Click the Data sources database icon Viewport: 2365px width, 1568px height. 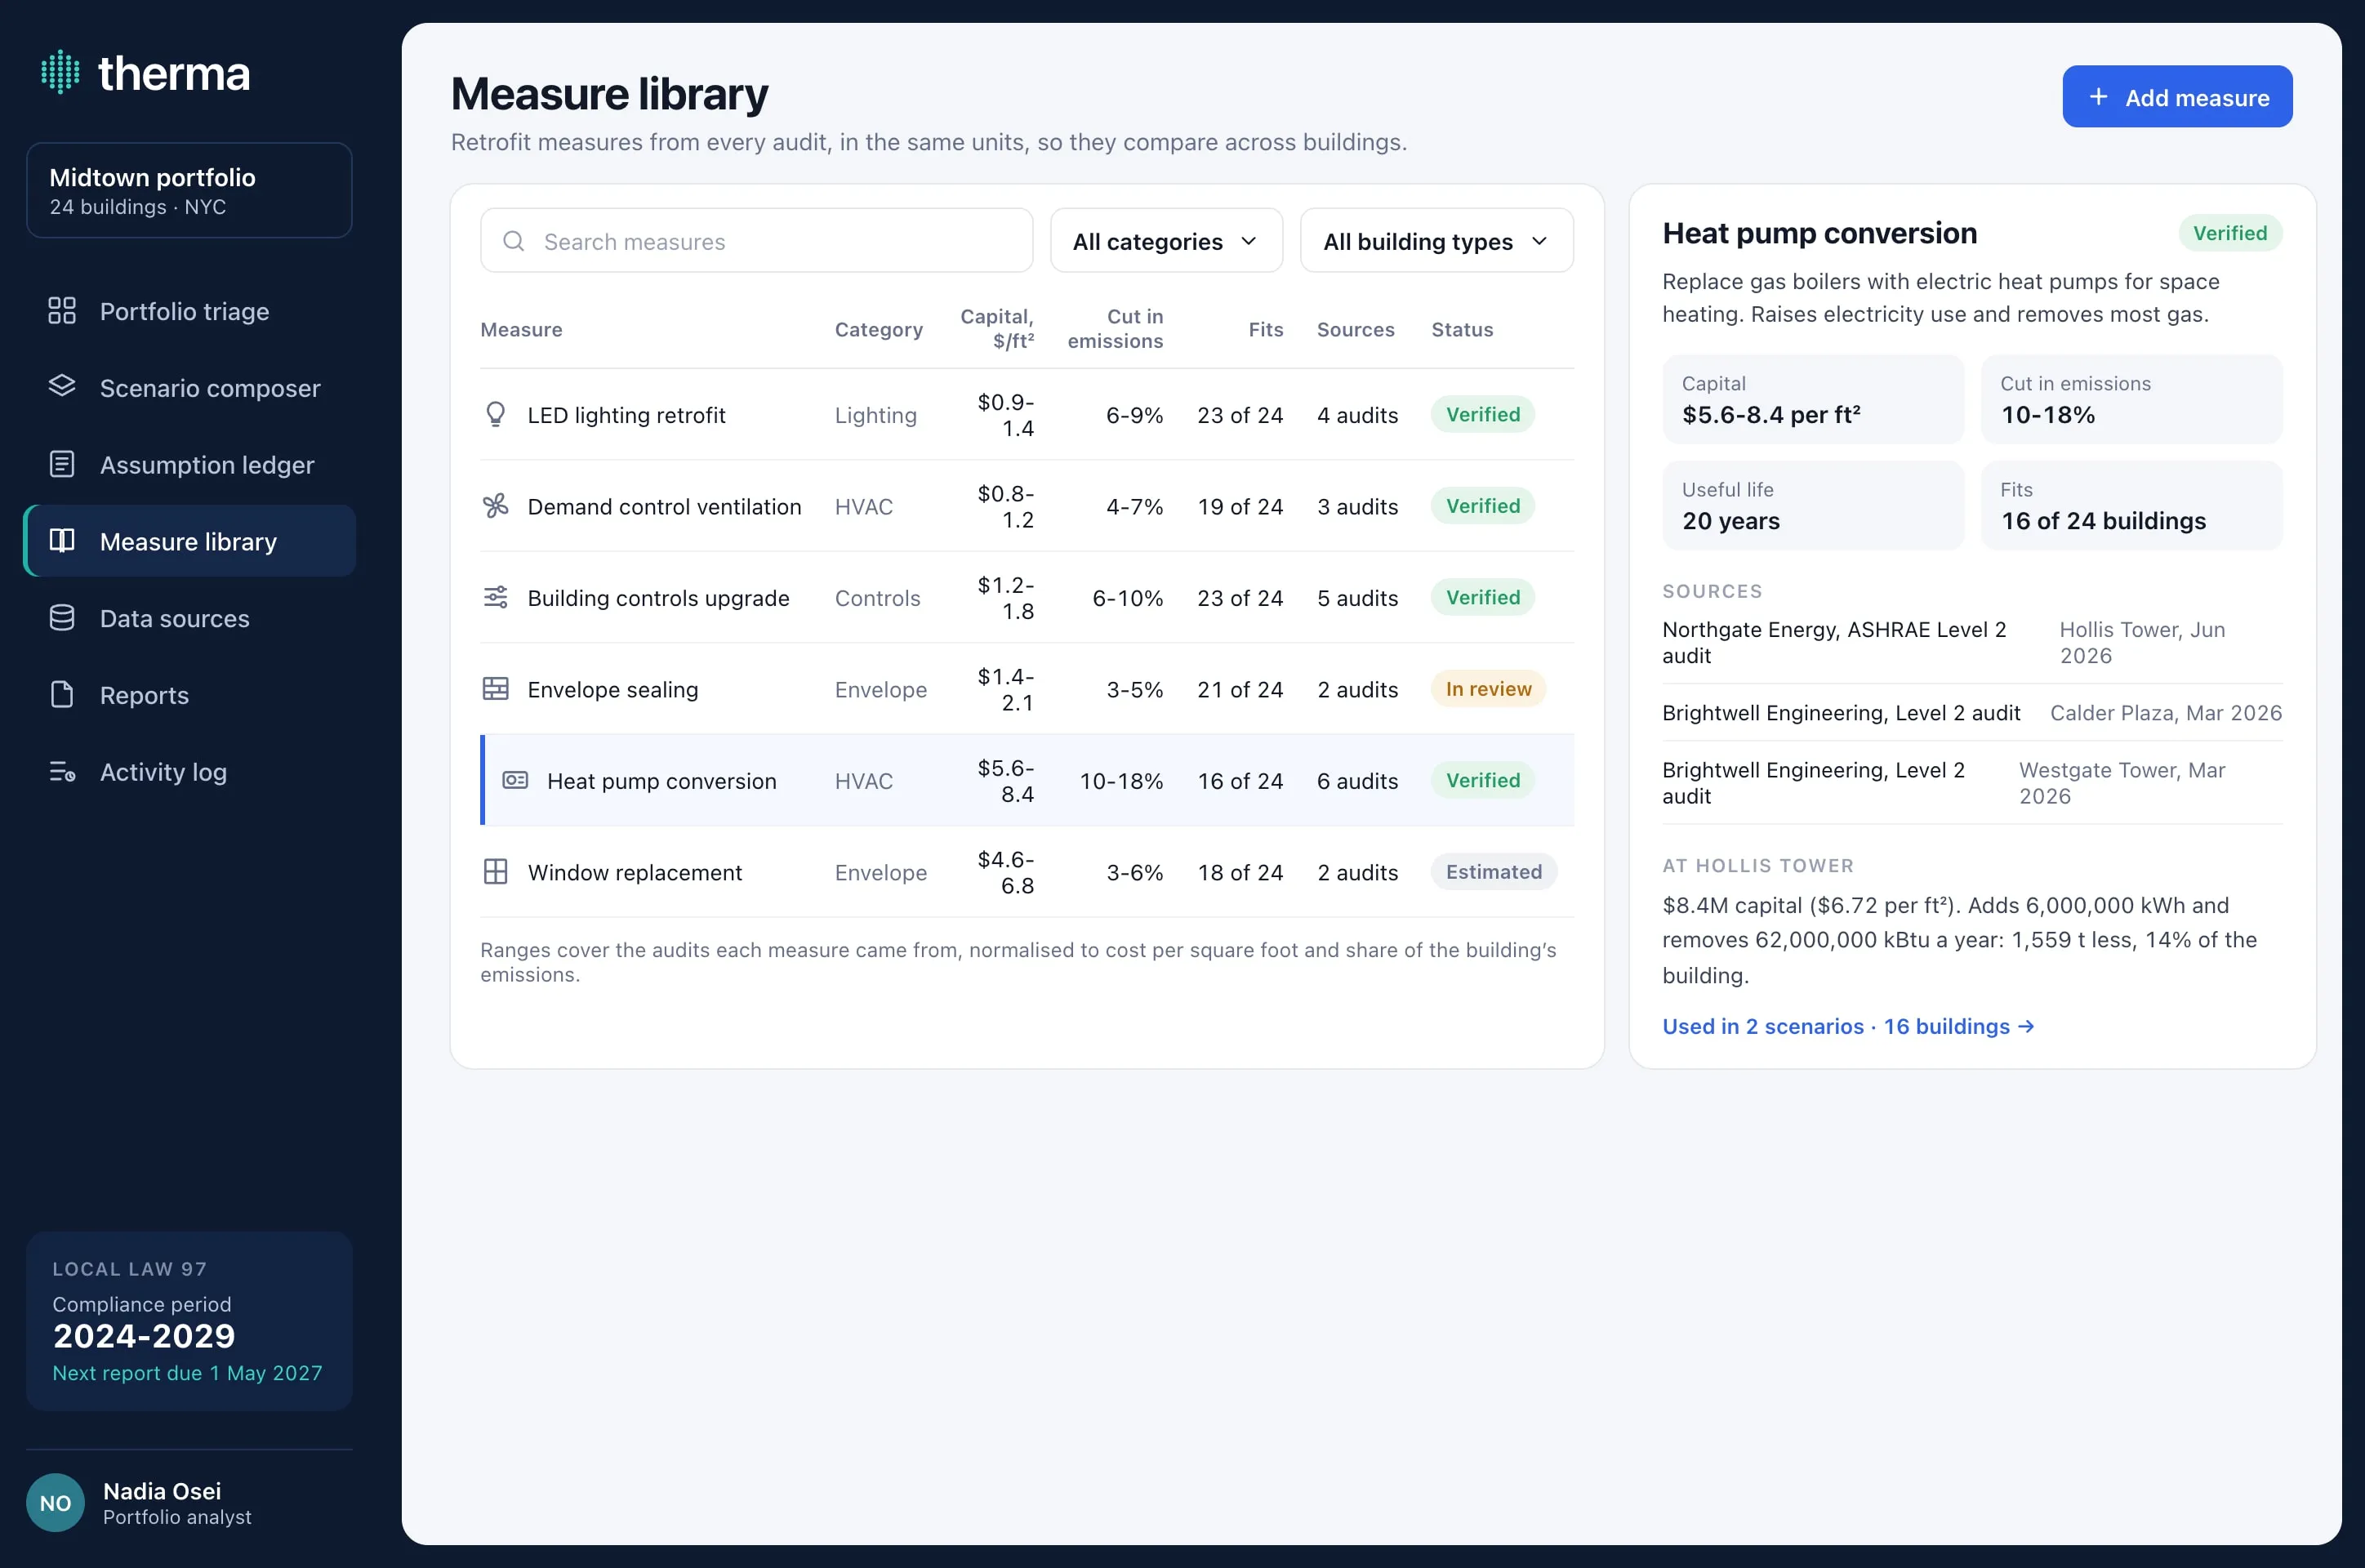pos(62,618)
